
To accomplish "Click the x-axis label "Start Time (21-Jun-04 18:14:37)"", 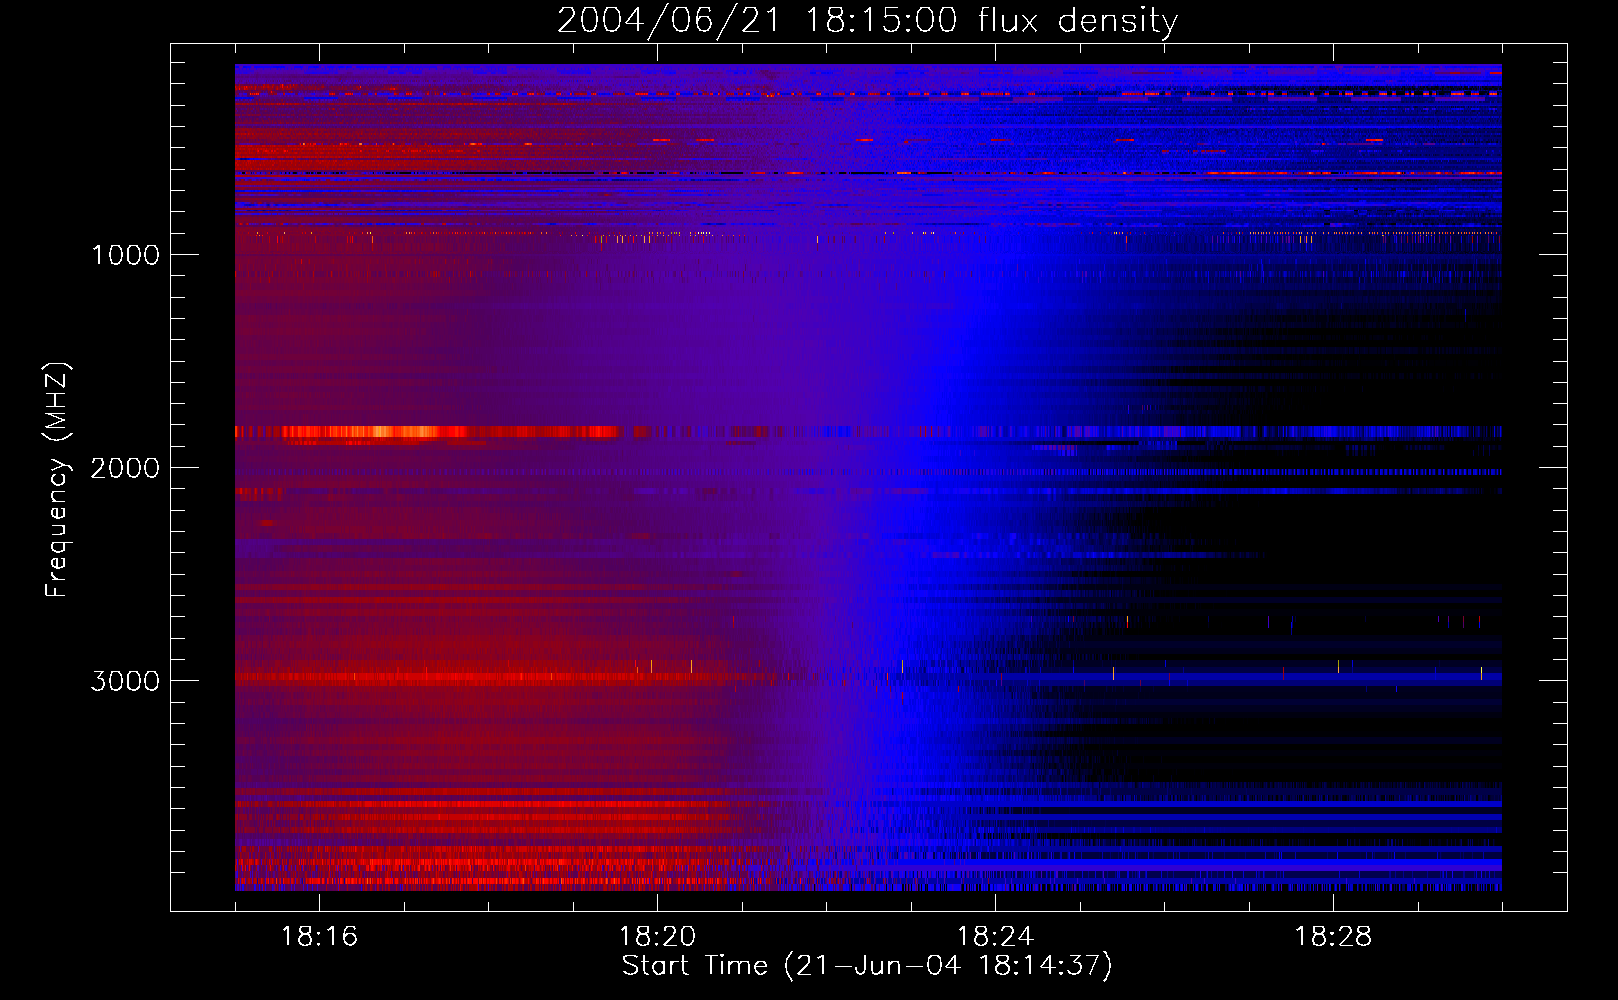I will pos(867,966).
